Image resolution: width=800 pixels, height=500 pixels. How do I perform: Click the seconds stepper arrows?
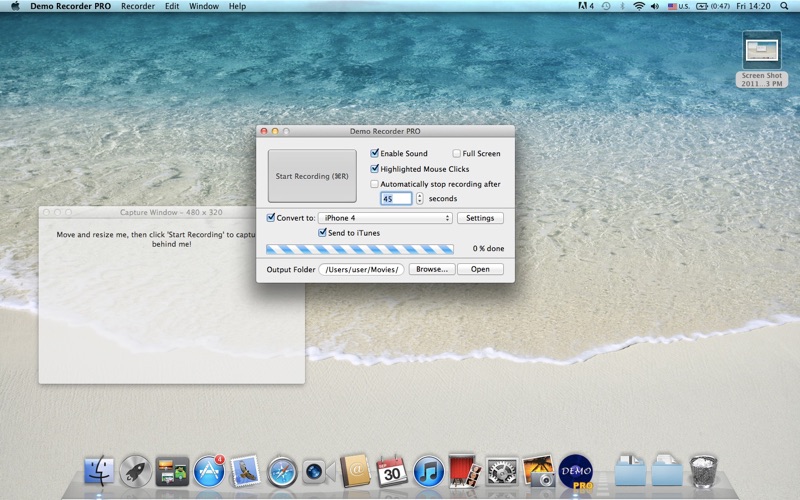[x=419, y=198]
